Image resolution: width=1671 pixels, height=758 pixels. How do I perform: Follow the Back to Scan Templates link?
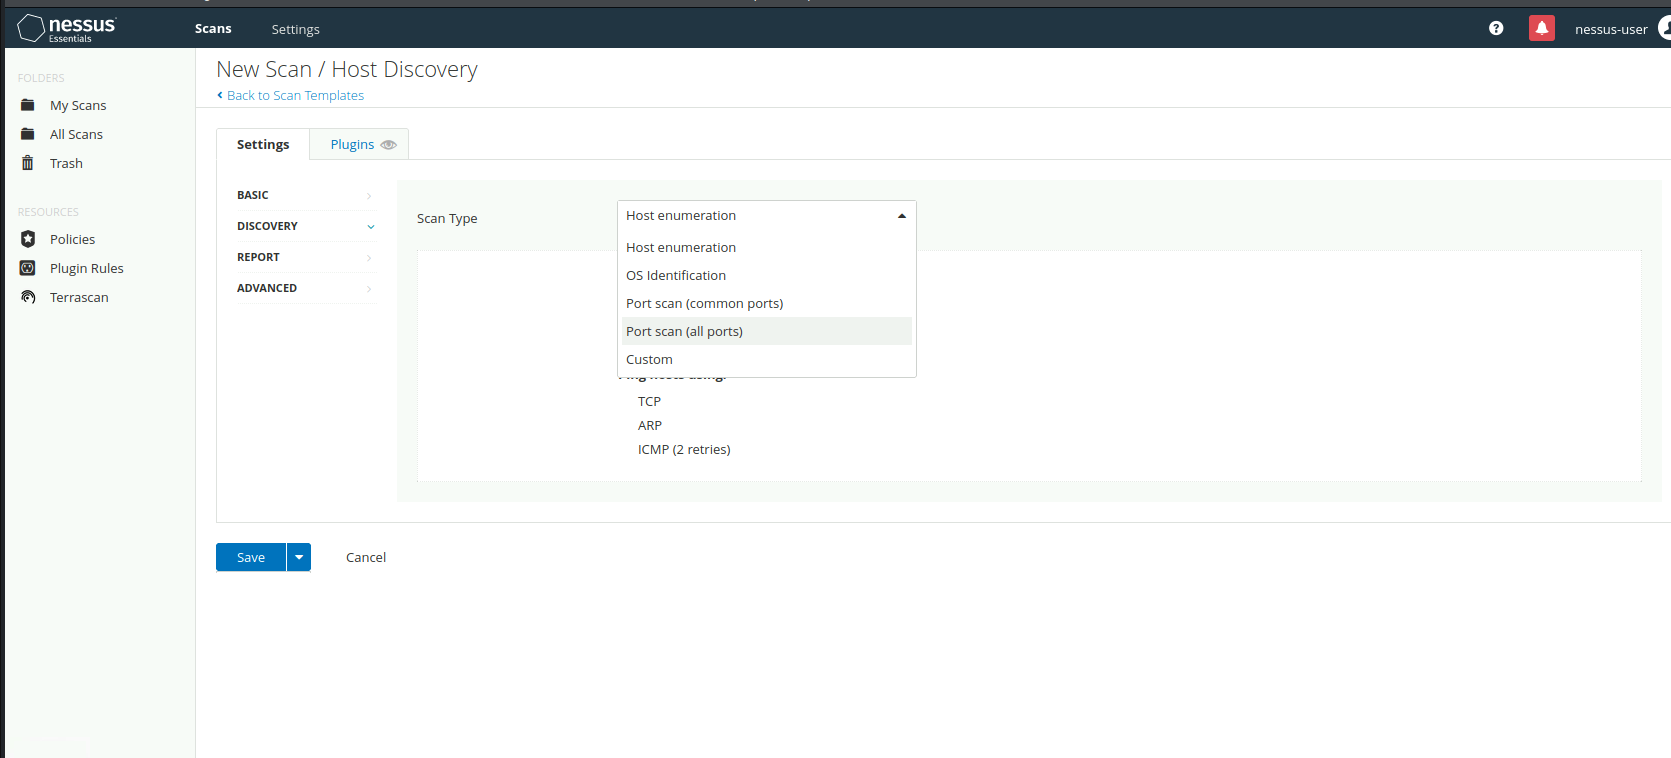[x=295, y=95]
